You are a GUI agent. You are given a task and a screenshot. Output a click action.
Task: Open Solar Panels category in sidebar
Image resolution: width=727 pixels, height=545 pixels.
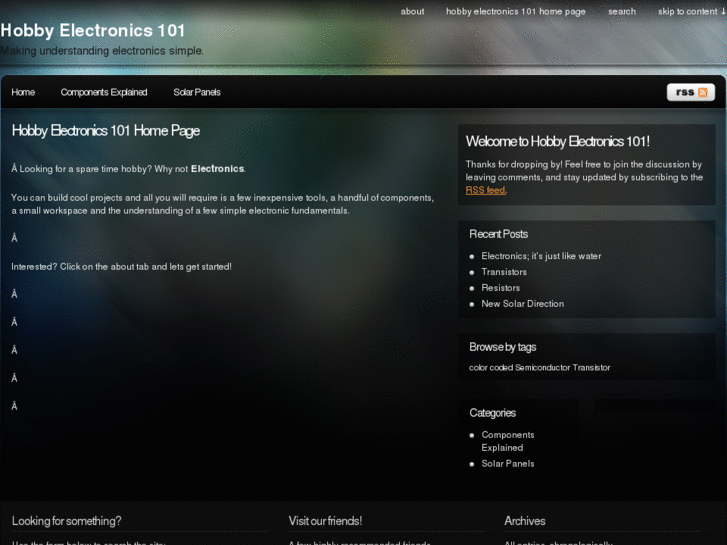coord(508,464)
